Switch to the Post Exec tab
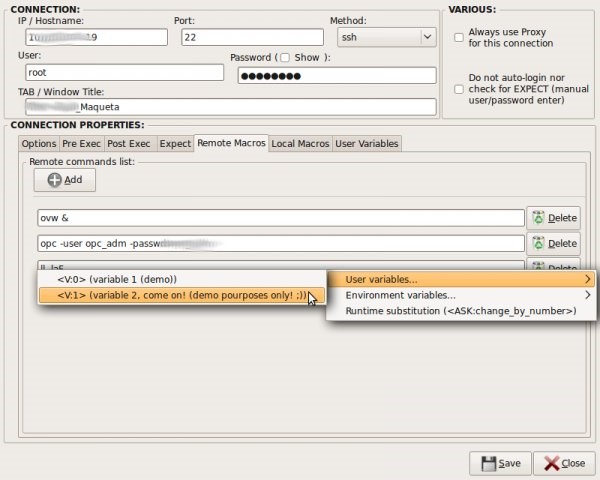600x480 pixels. 129,144
